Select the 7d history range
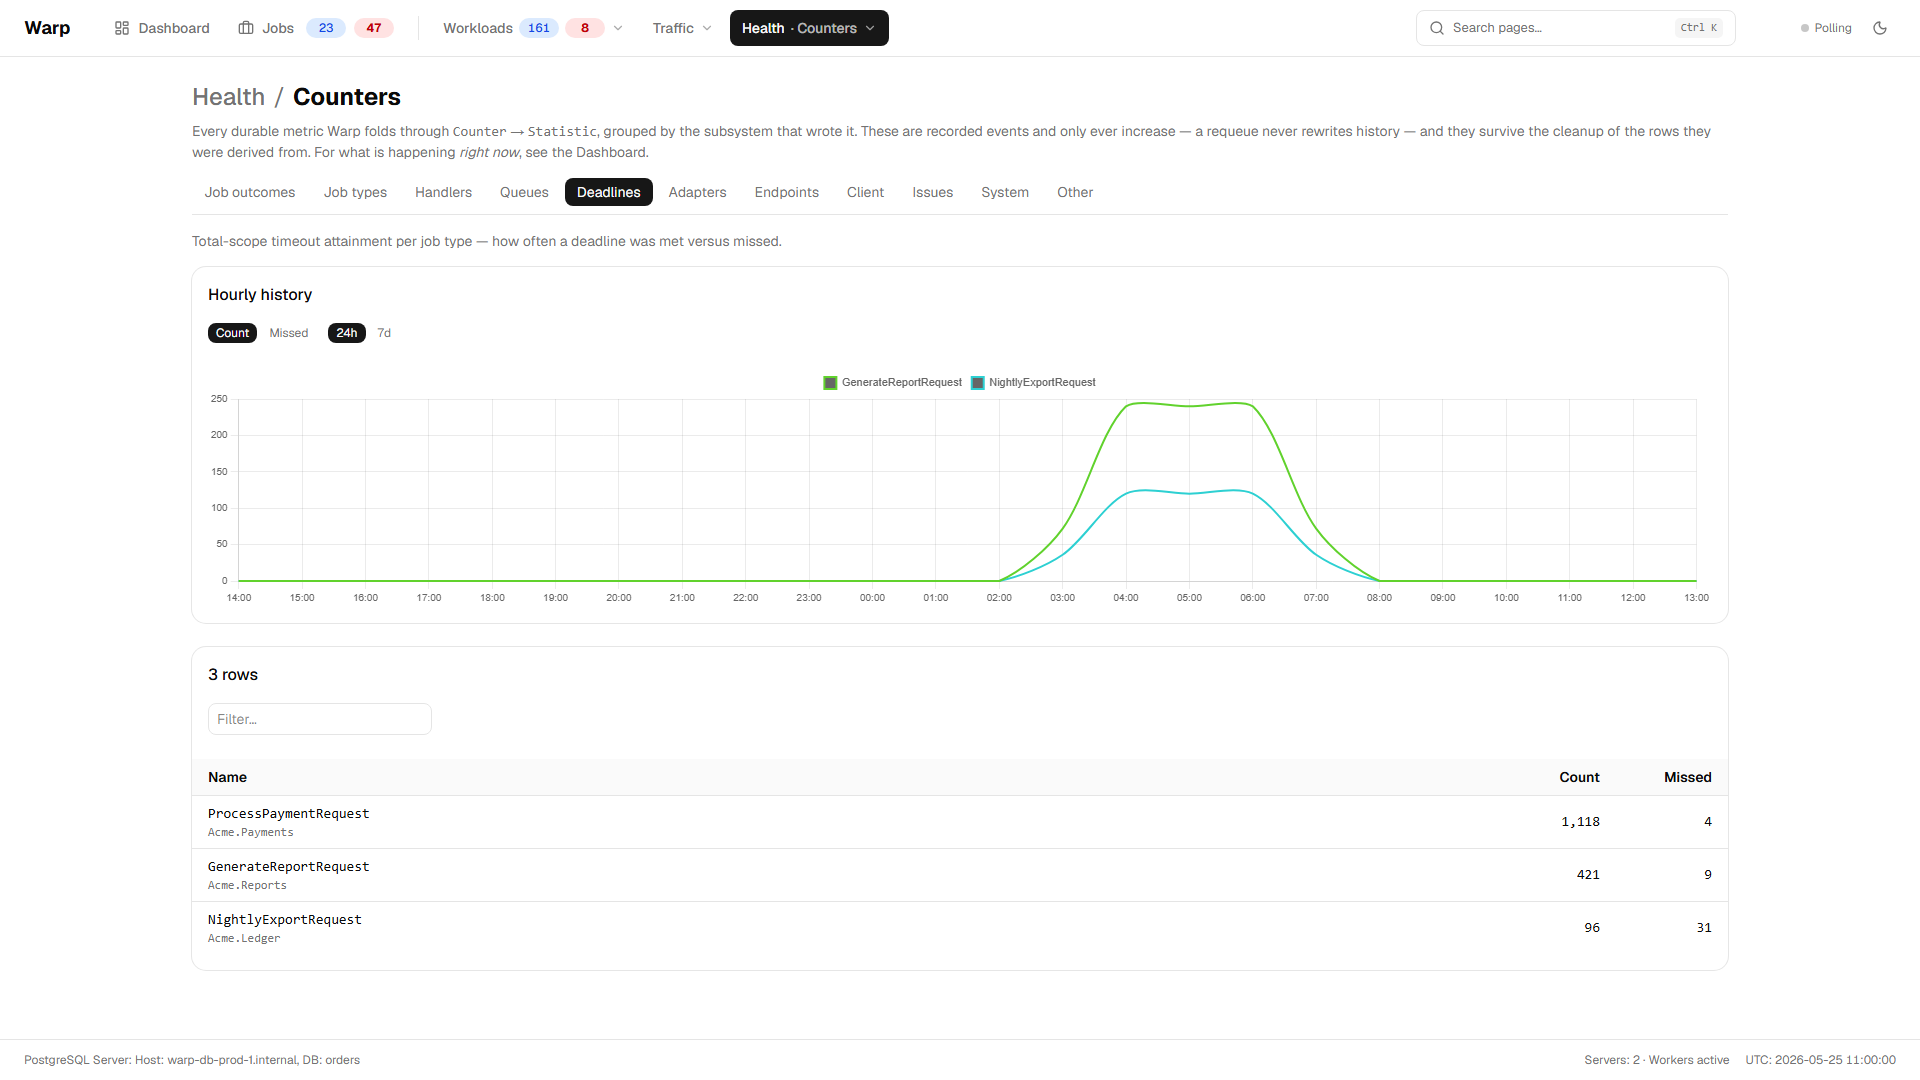The image size is (1920, 1080). coord(384,333)
